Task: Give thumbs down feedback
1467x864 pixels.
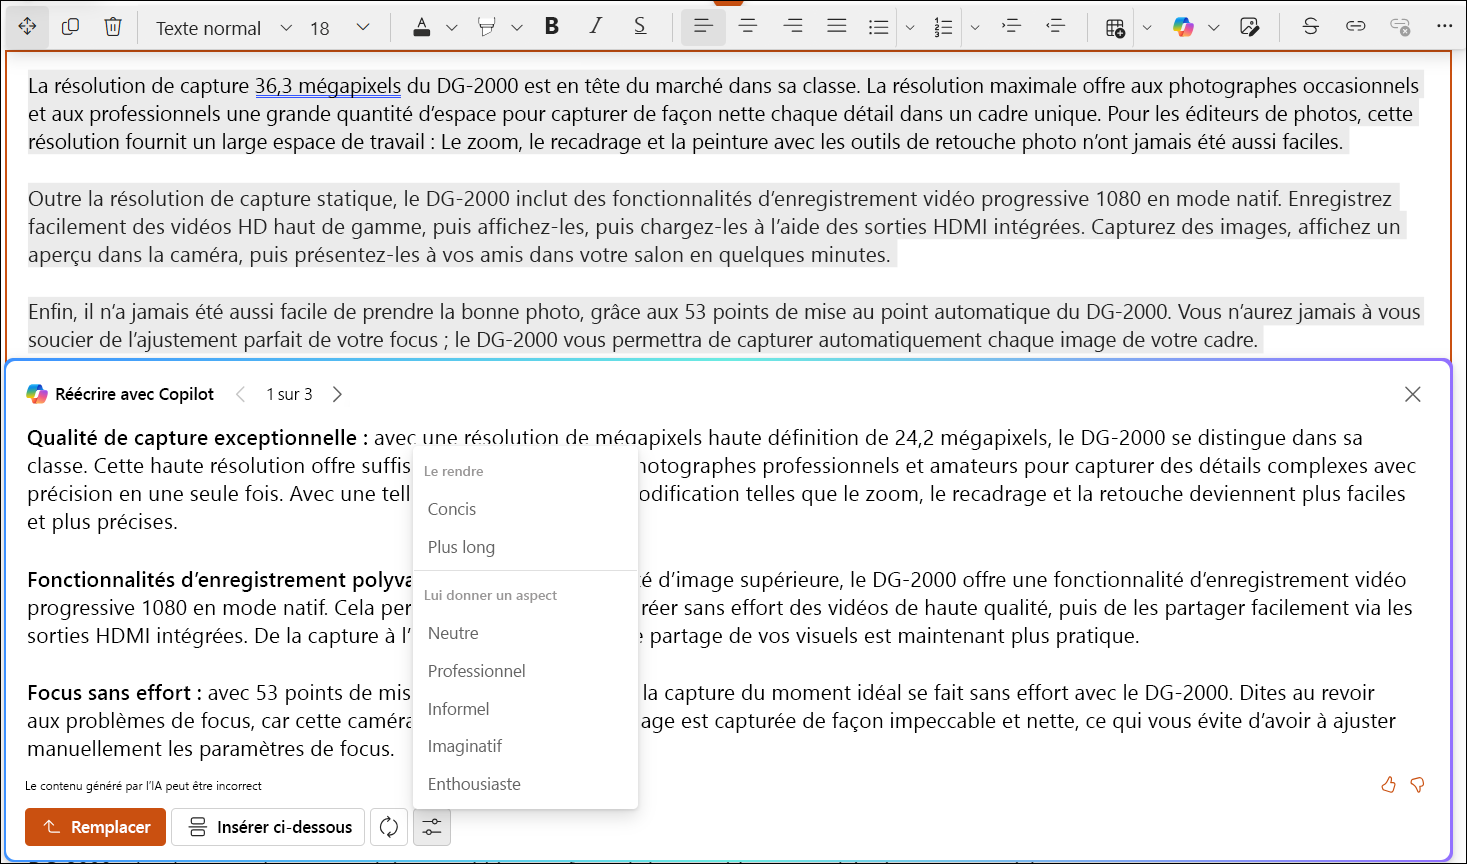Action: pos(1417,785)
